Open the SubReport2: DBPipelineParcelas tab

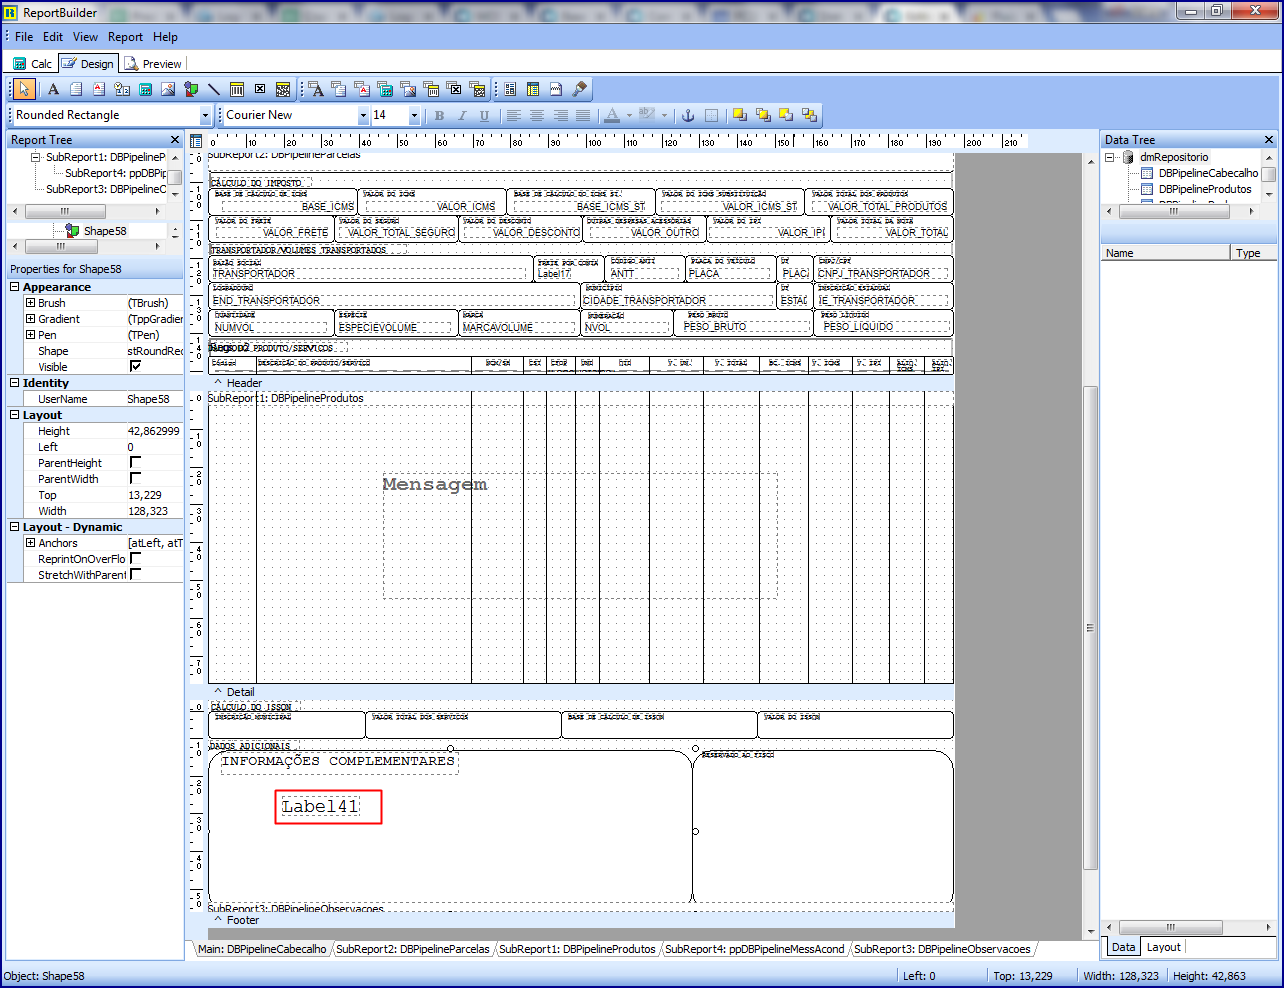point(413,949)
